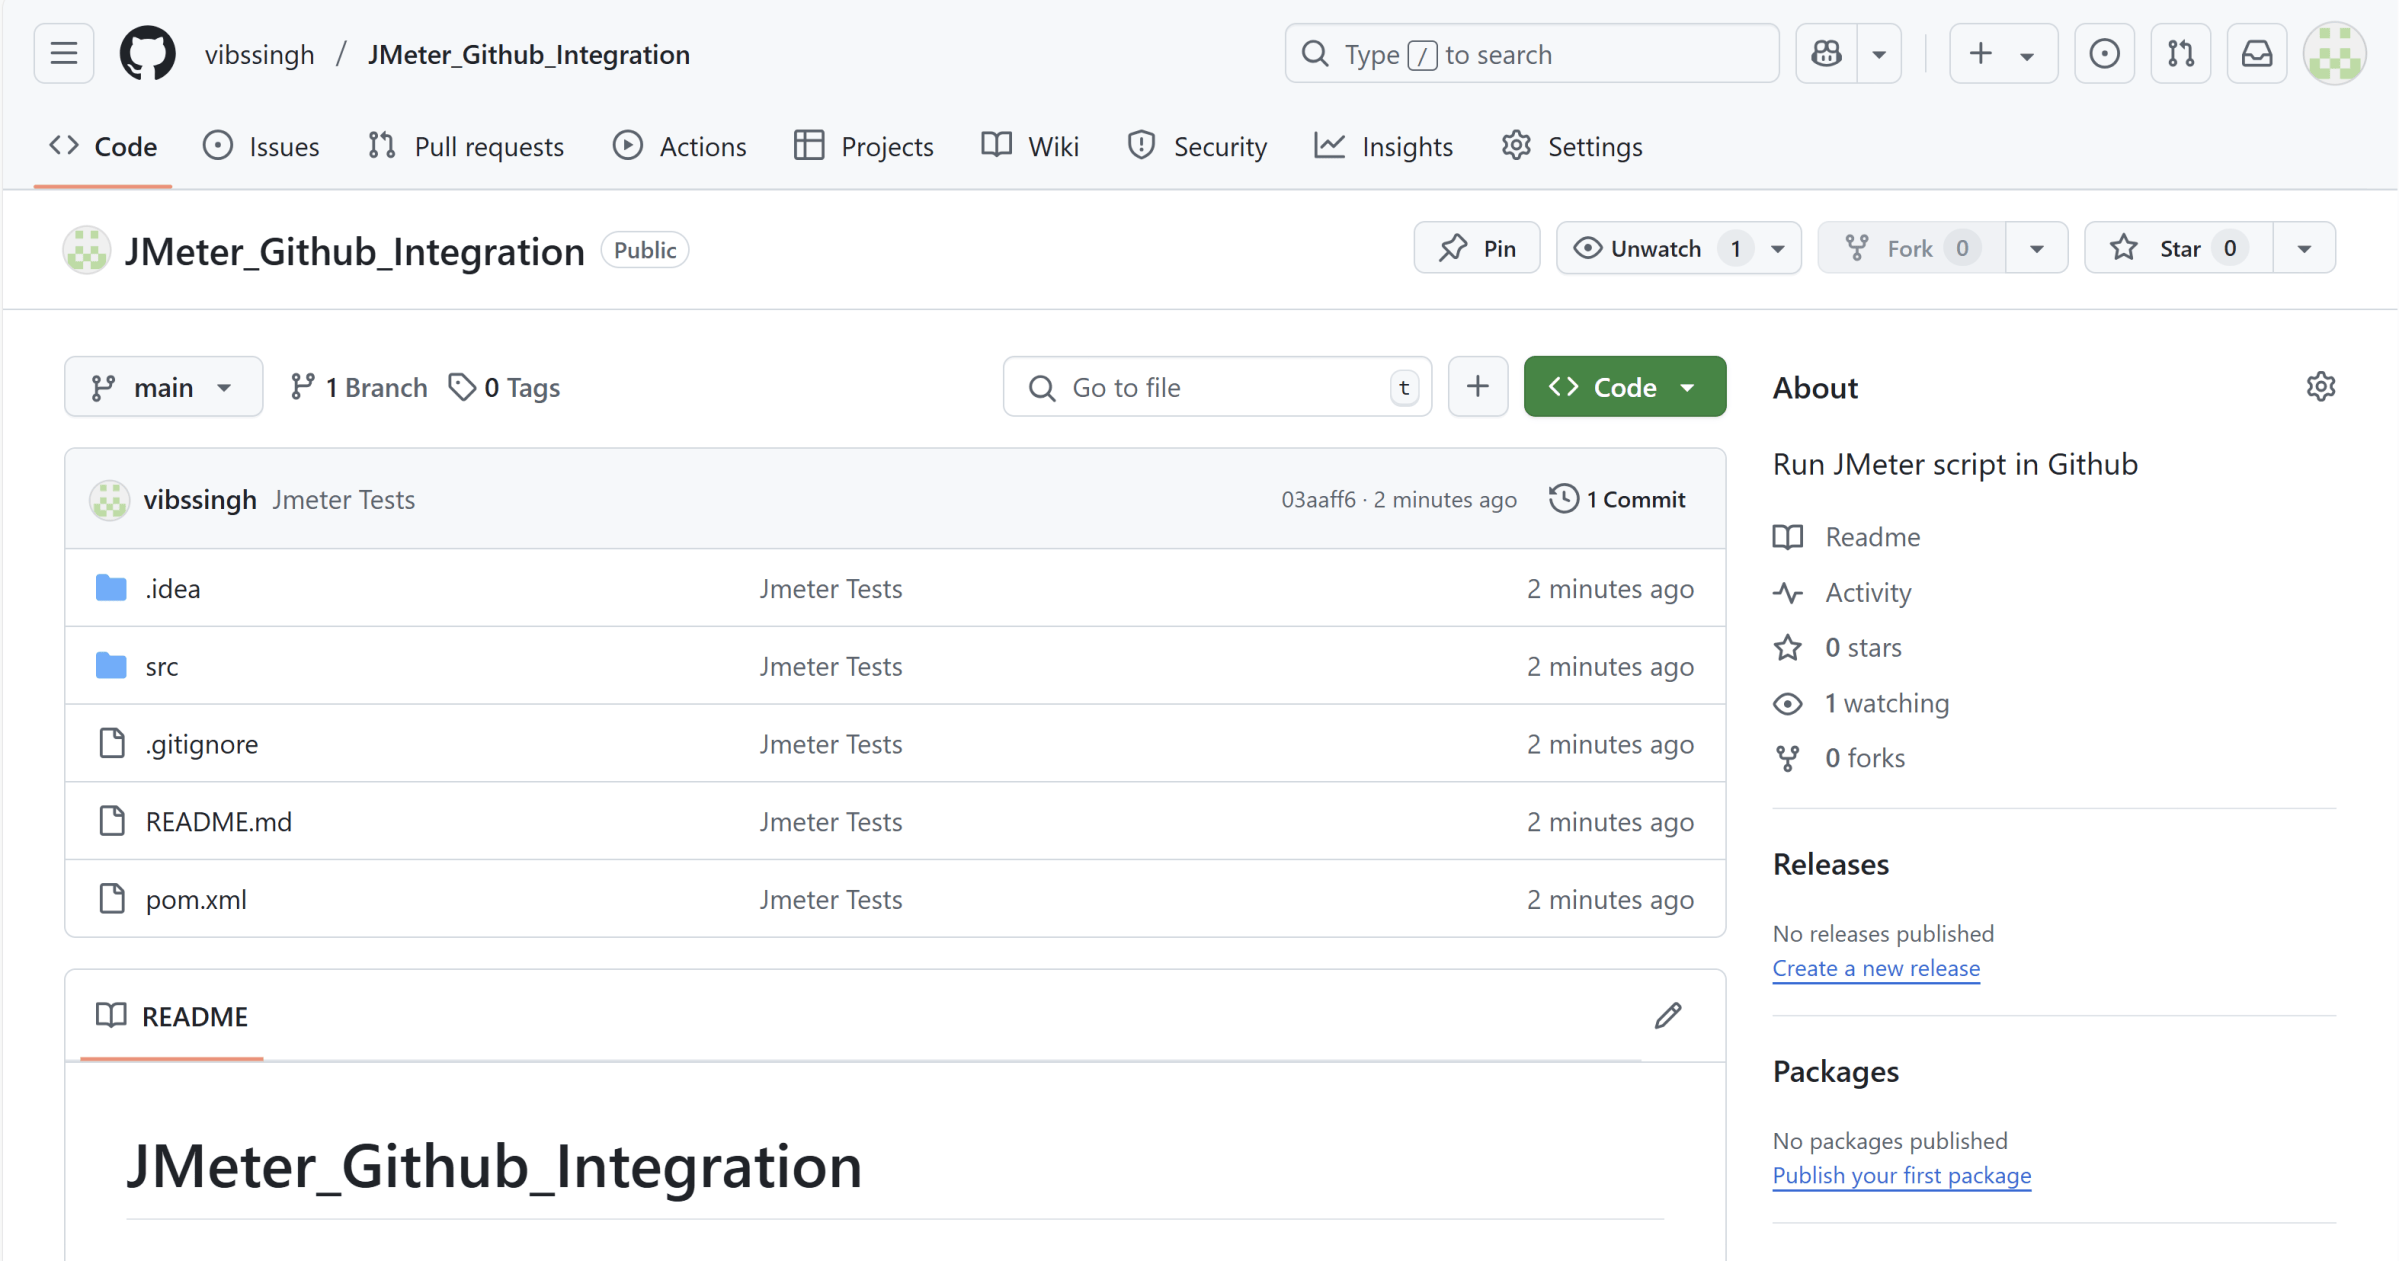Open the 'Jmeter Tests' latest commit message
This screenshot has width=2399, height=1261.
343,499
